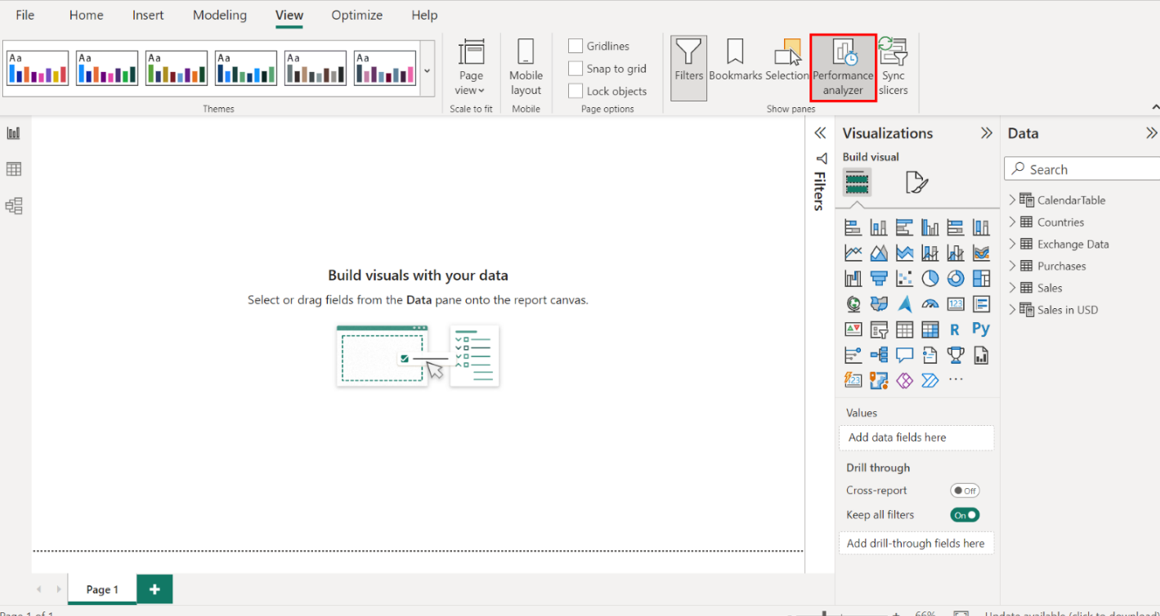
Task: Click the Bookmarks pane icon
Action: pyautogui.click(x=735, y=60)
